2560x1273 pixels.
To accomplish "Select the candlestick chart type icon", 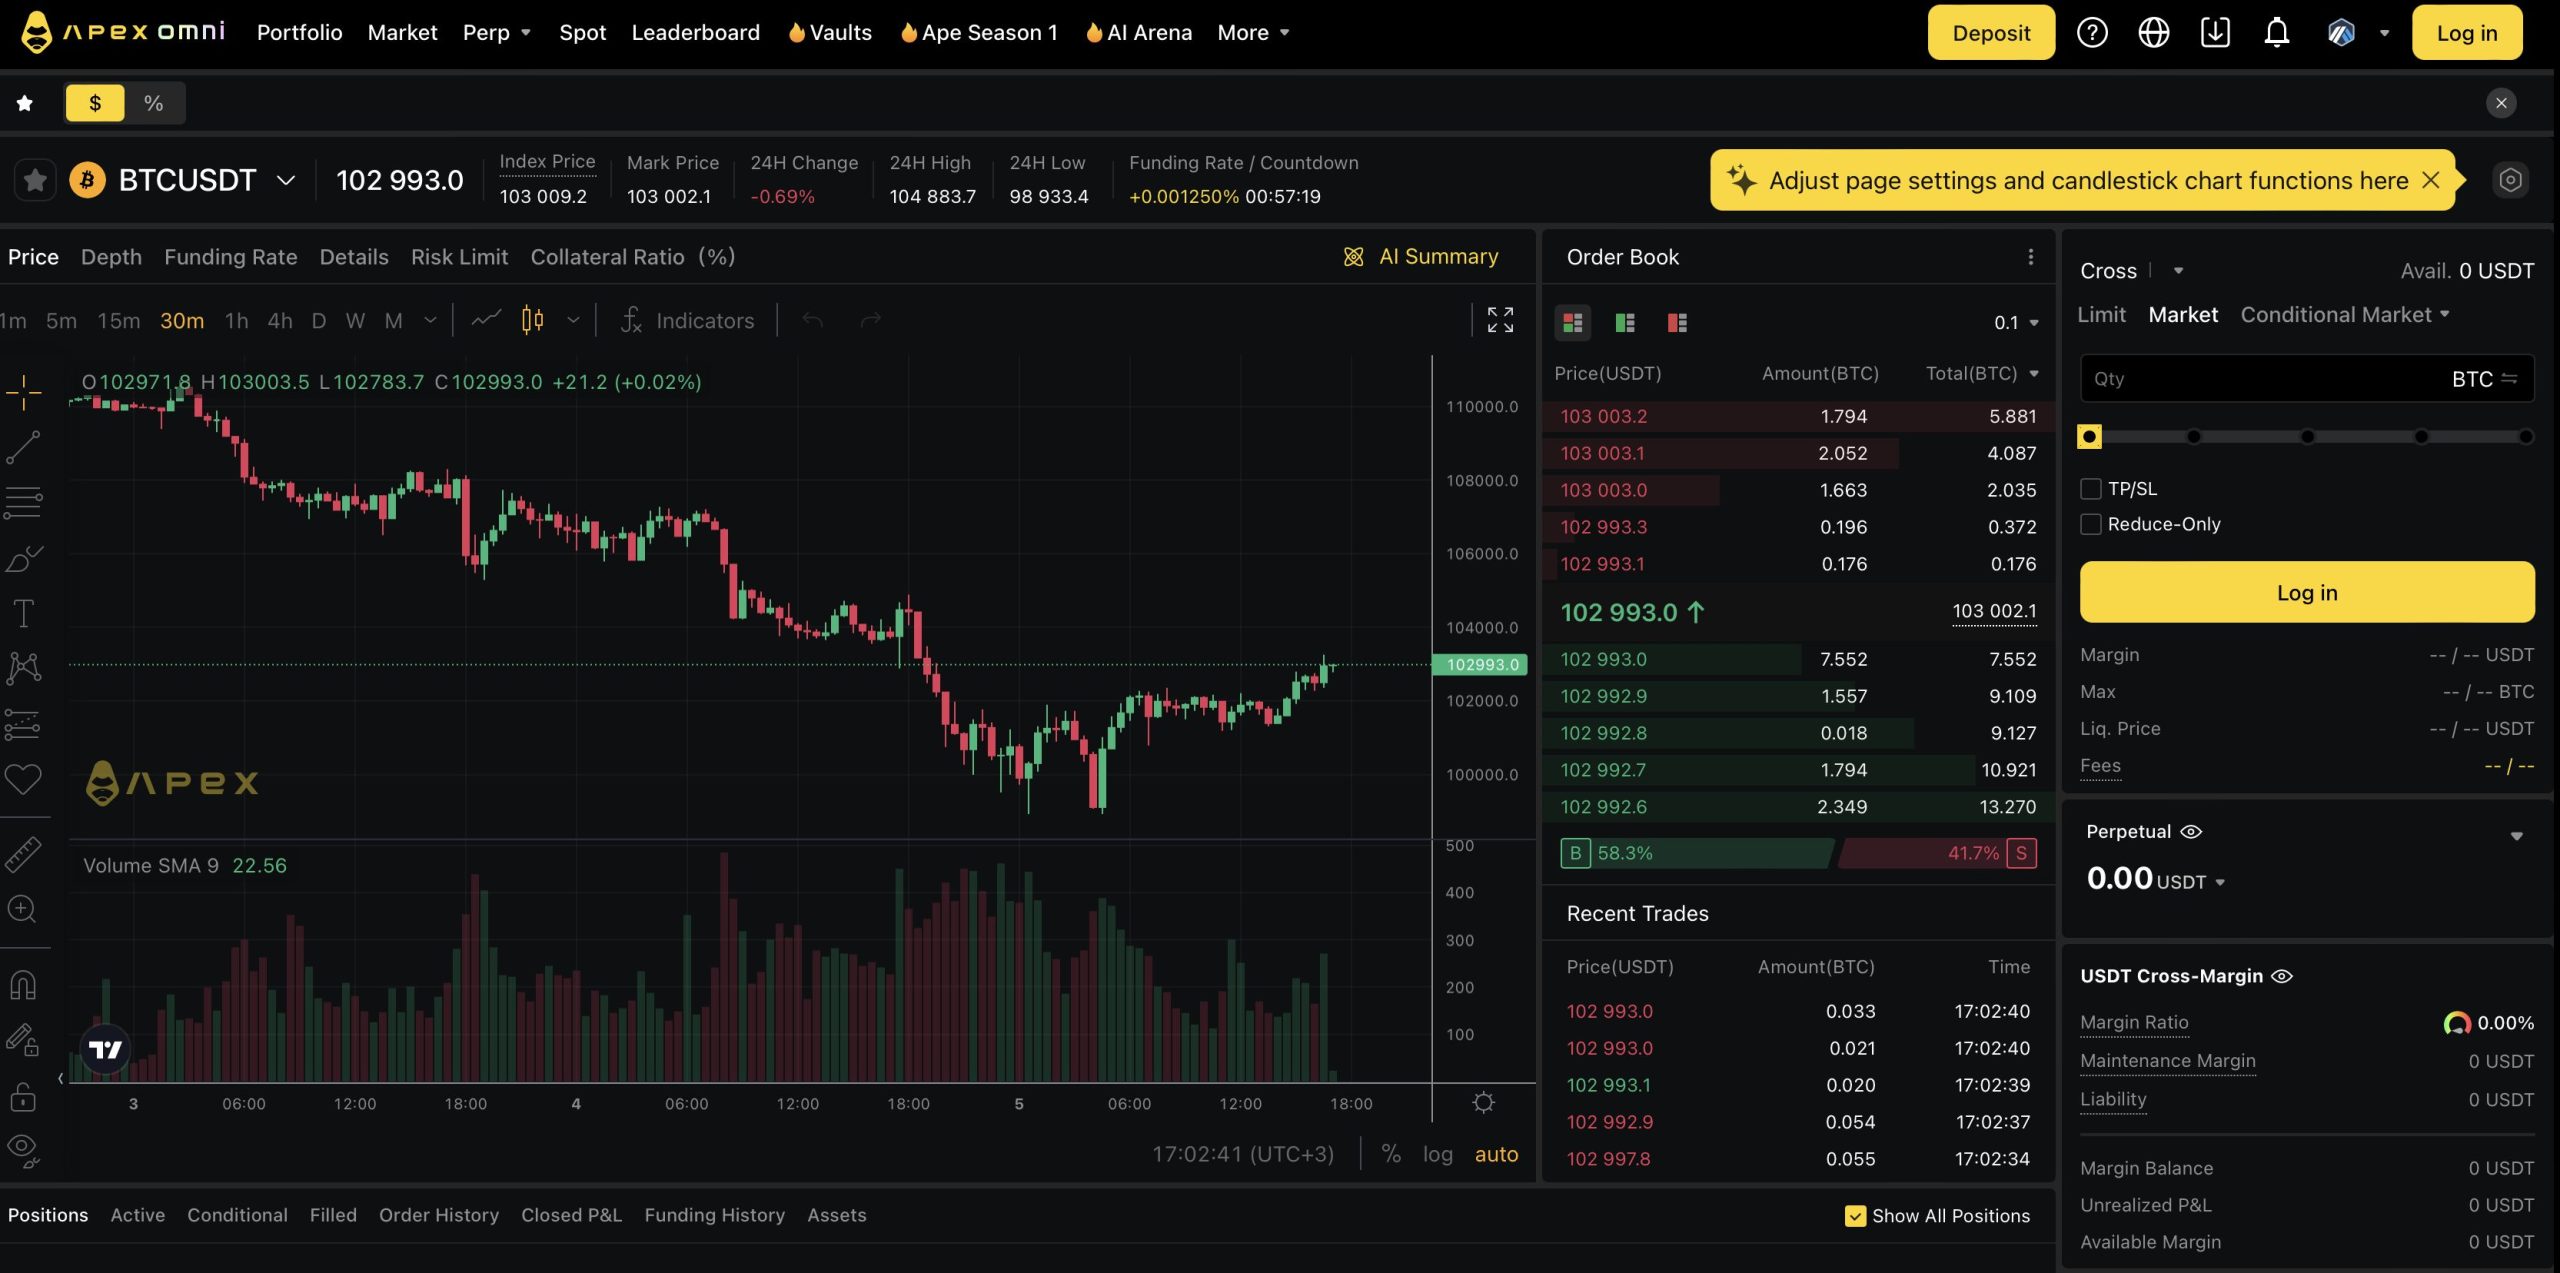I will coord(533,320).
